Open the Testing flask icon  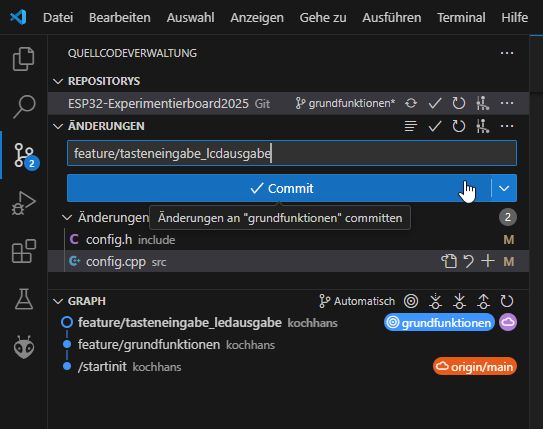click(24, 299)
